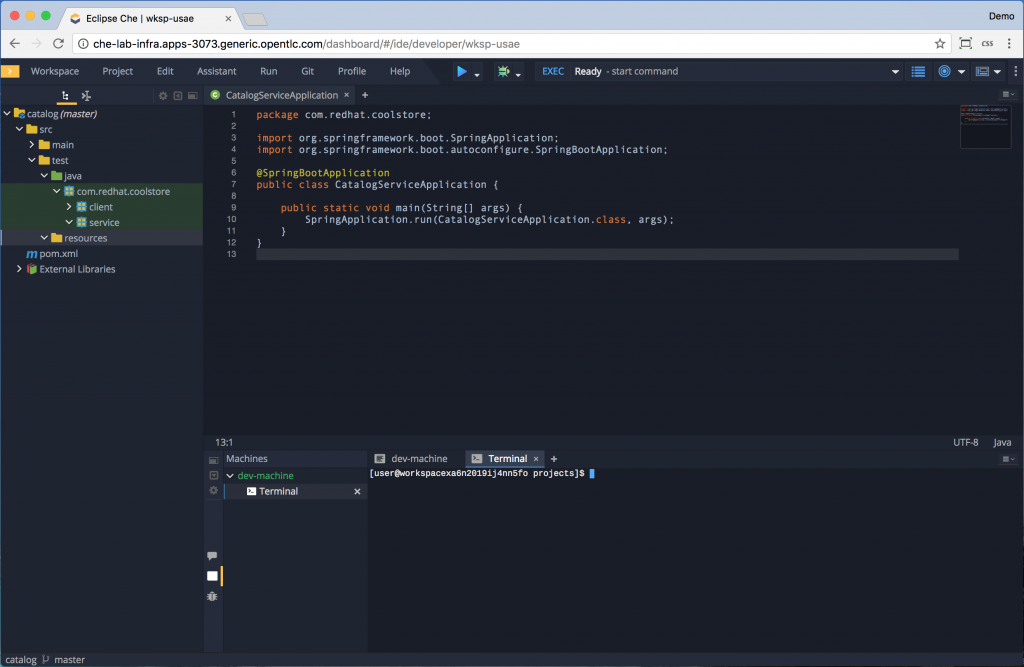Click the code minimap preview

tap(985, 125)
